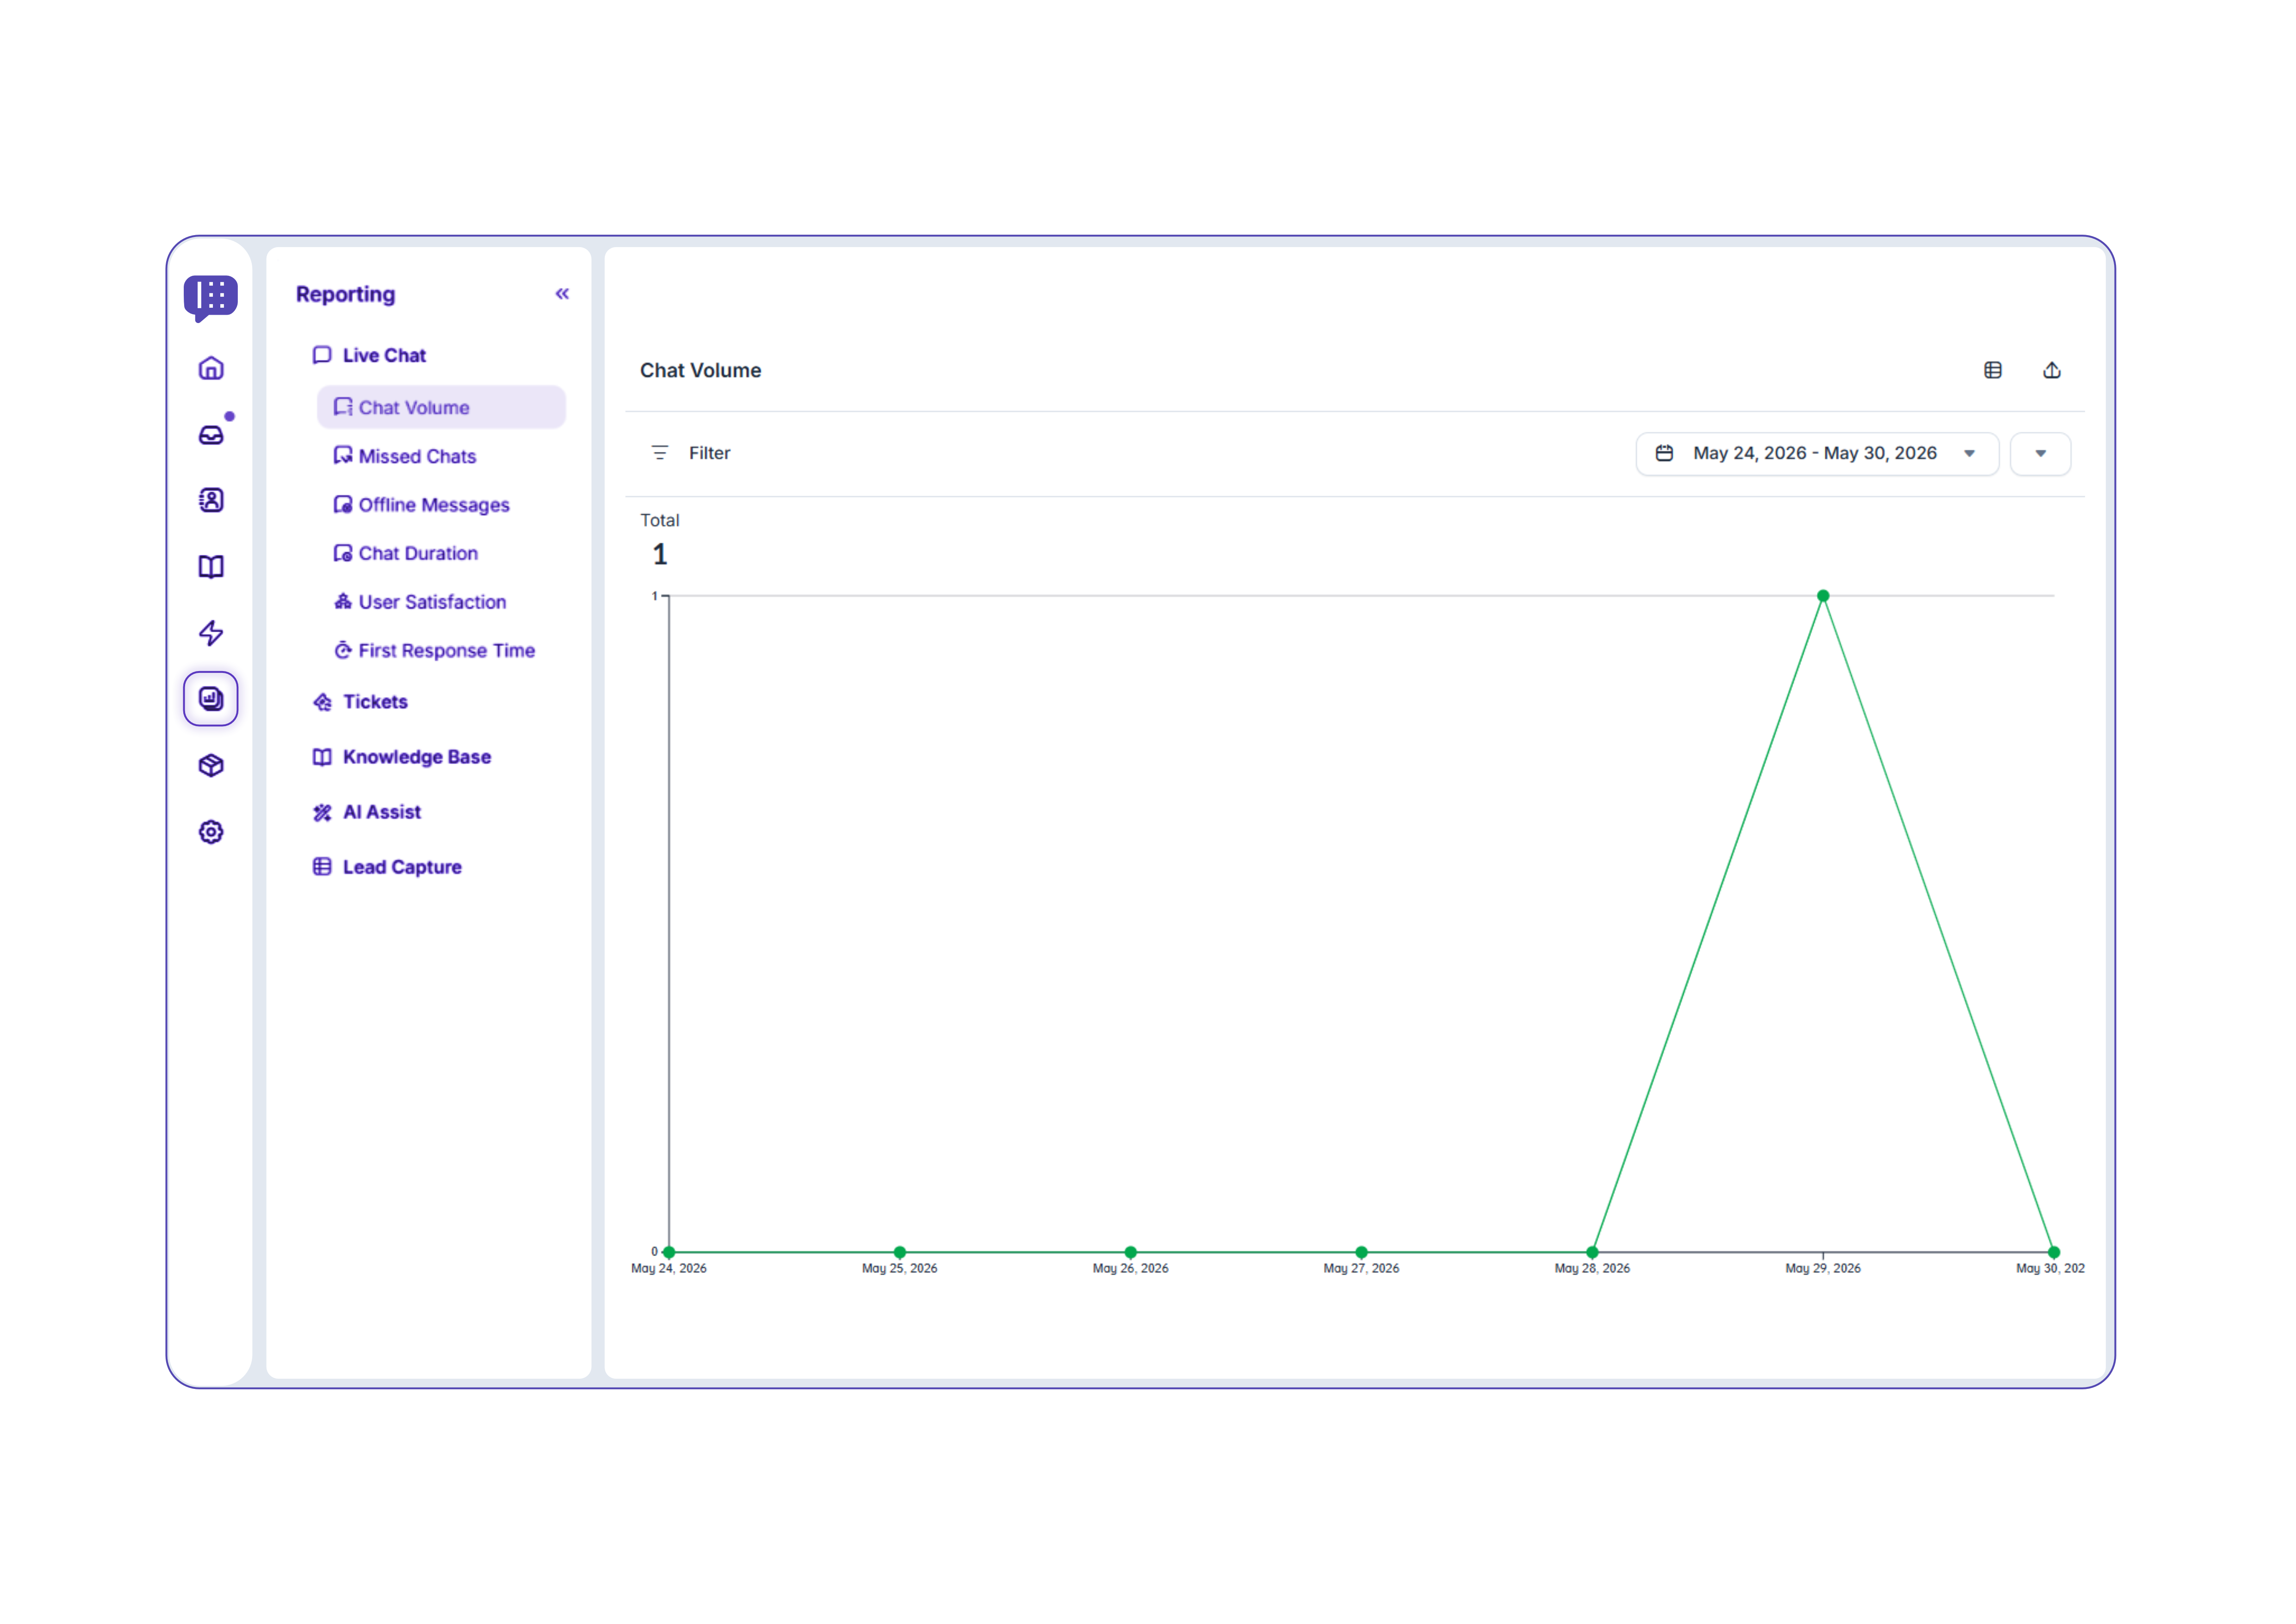Click the filter lines icon

coord(660,453)
